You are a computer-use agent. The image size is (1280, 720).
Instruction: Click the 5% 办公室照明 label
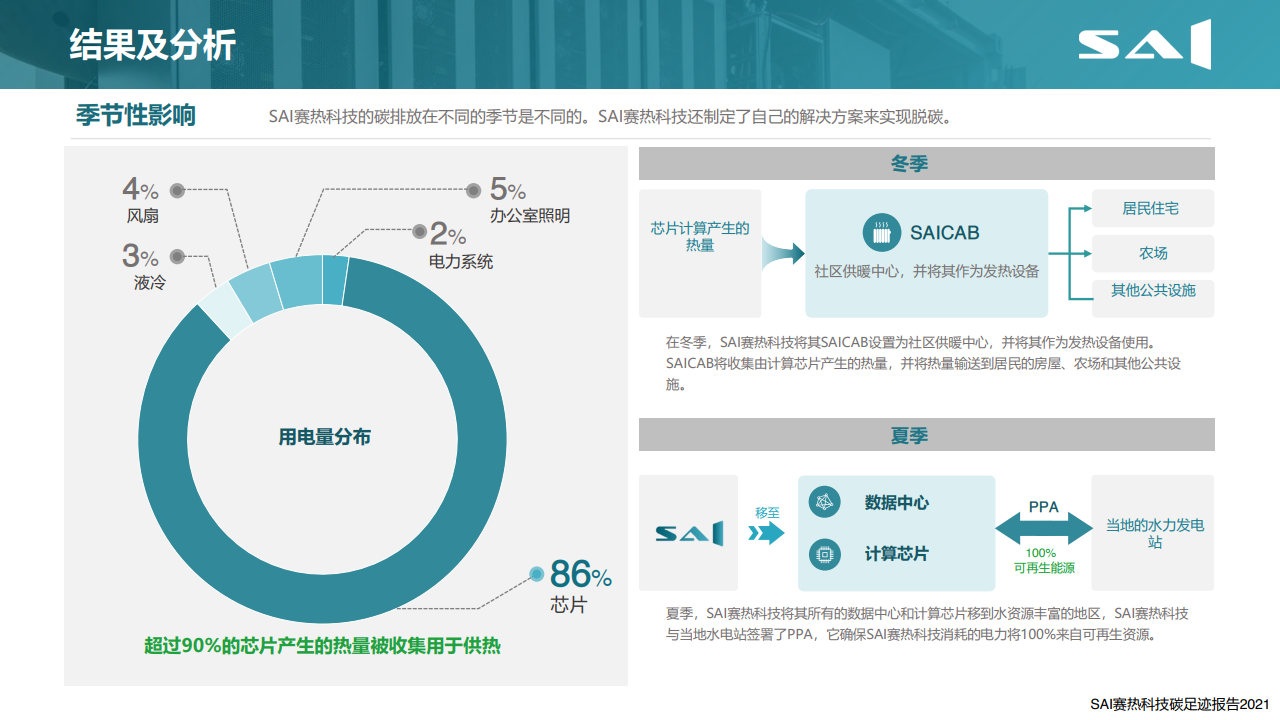point(529,201)
